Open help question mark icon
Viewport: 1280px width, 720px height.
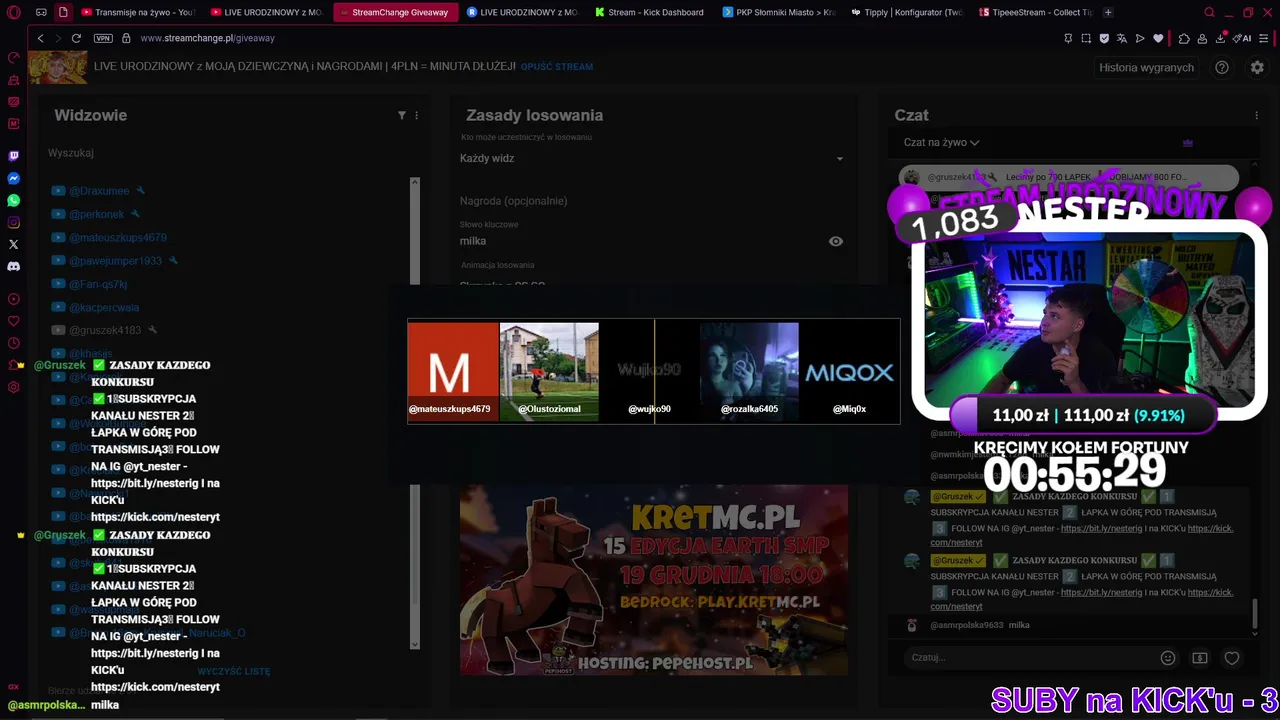pos(1222,67)
